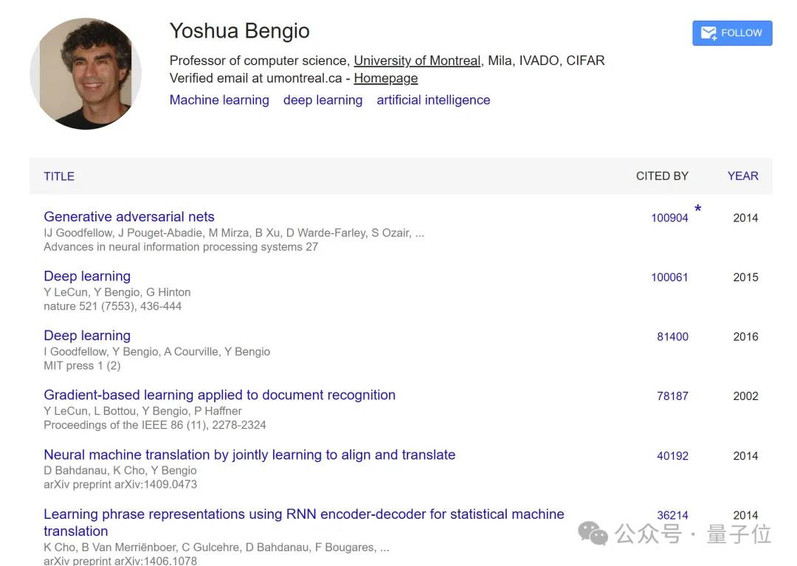Viewport: 797px width, 566px height.
Task: Open Yoshua Bengio's profile photo
Action: coord(85,74)
